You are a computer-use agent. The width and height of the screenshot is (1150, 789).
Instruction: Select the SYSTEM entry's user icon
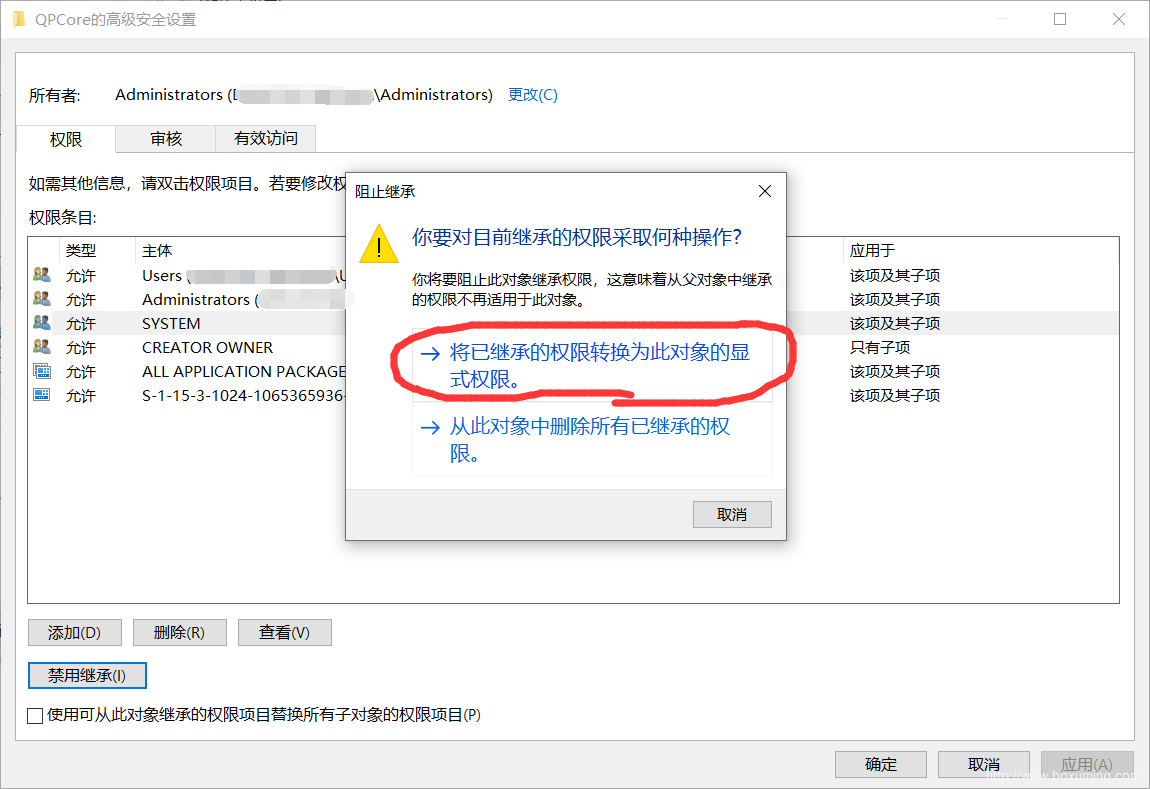tap(42, 323)
